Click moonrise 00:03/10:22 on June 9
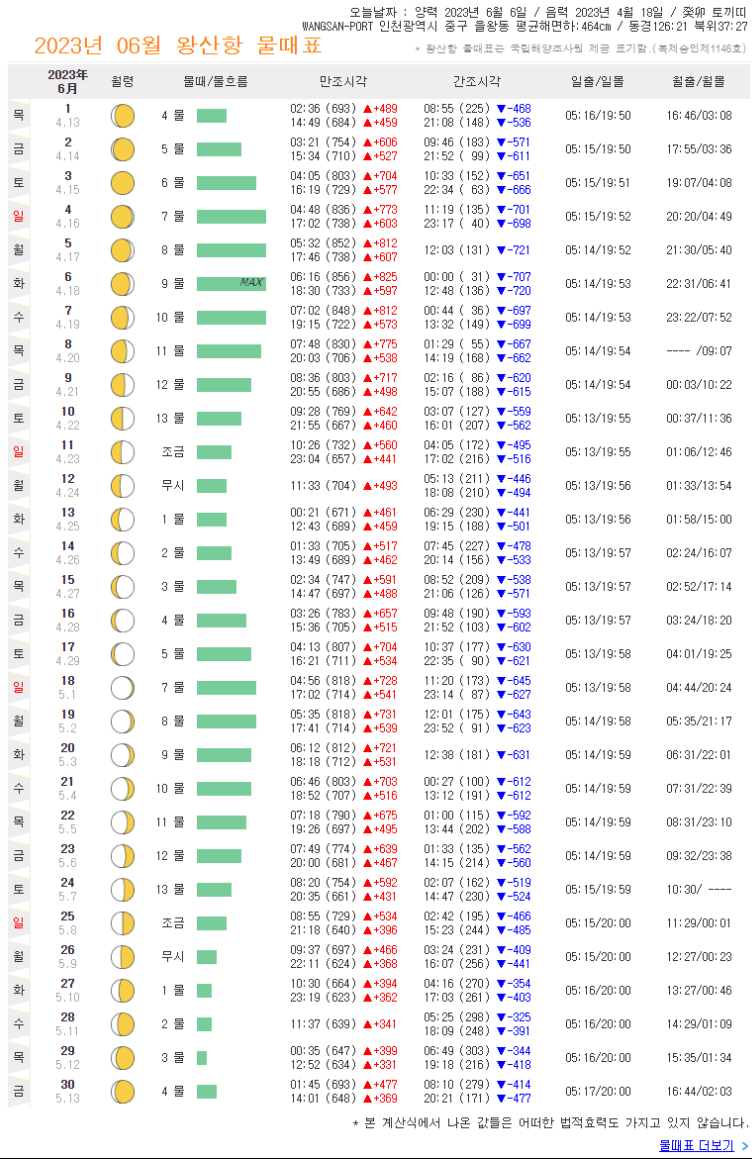Image resolution: width=752 pixels, height=1159 pixels. pyautogui.click(x=699, y=385)
